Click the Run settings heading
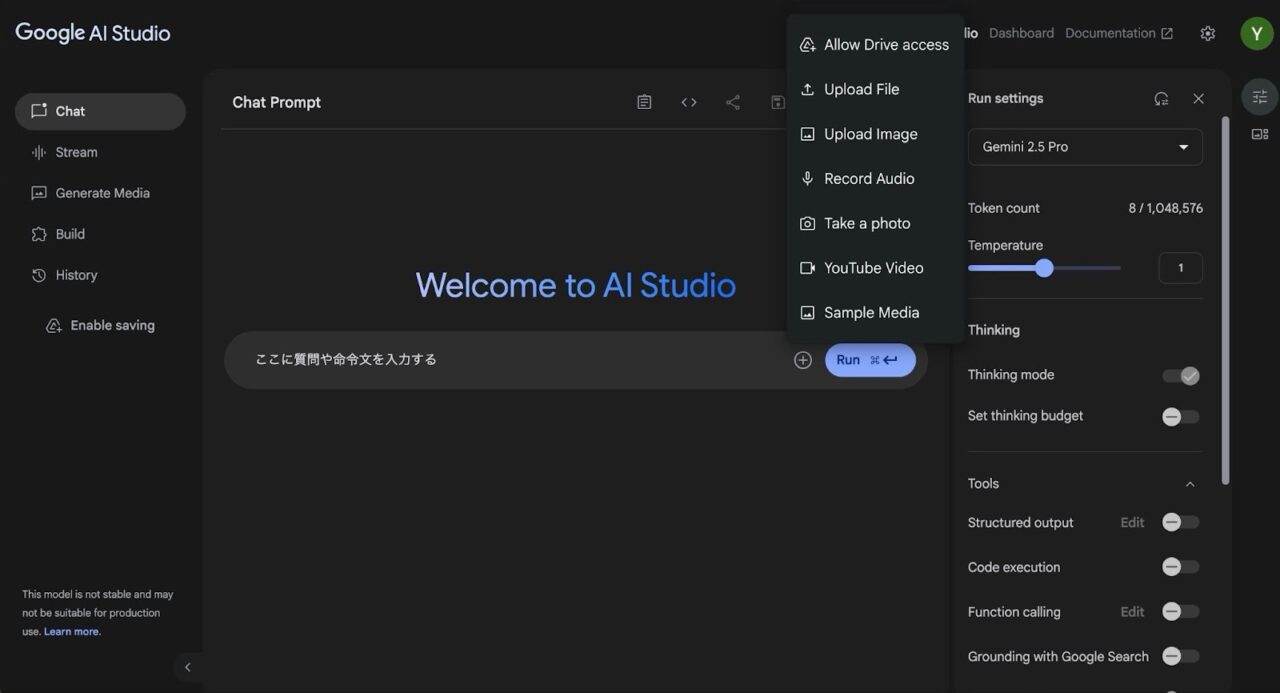The width and height of the screenshot is (1280, 693). [x=1005, y=99]
